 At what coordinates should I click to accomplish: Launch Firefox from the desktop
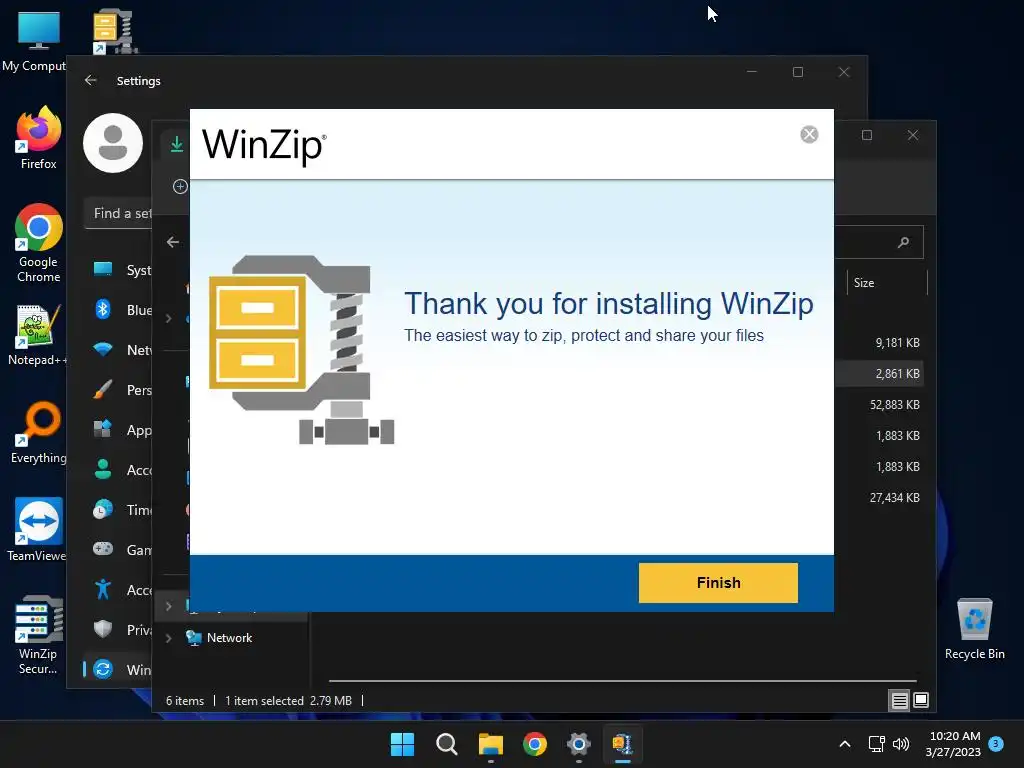click(x=39, y=138)
